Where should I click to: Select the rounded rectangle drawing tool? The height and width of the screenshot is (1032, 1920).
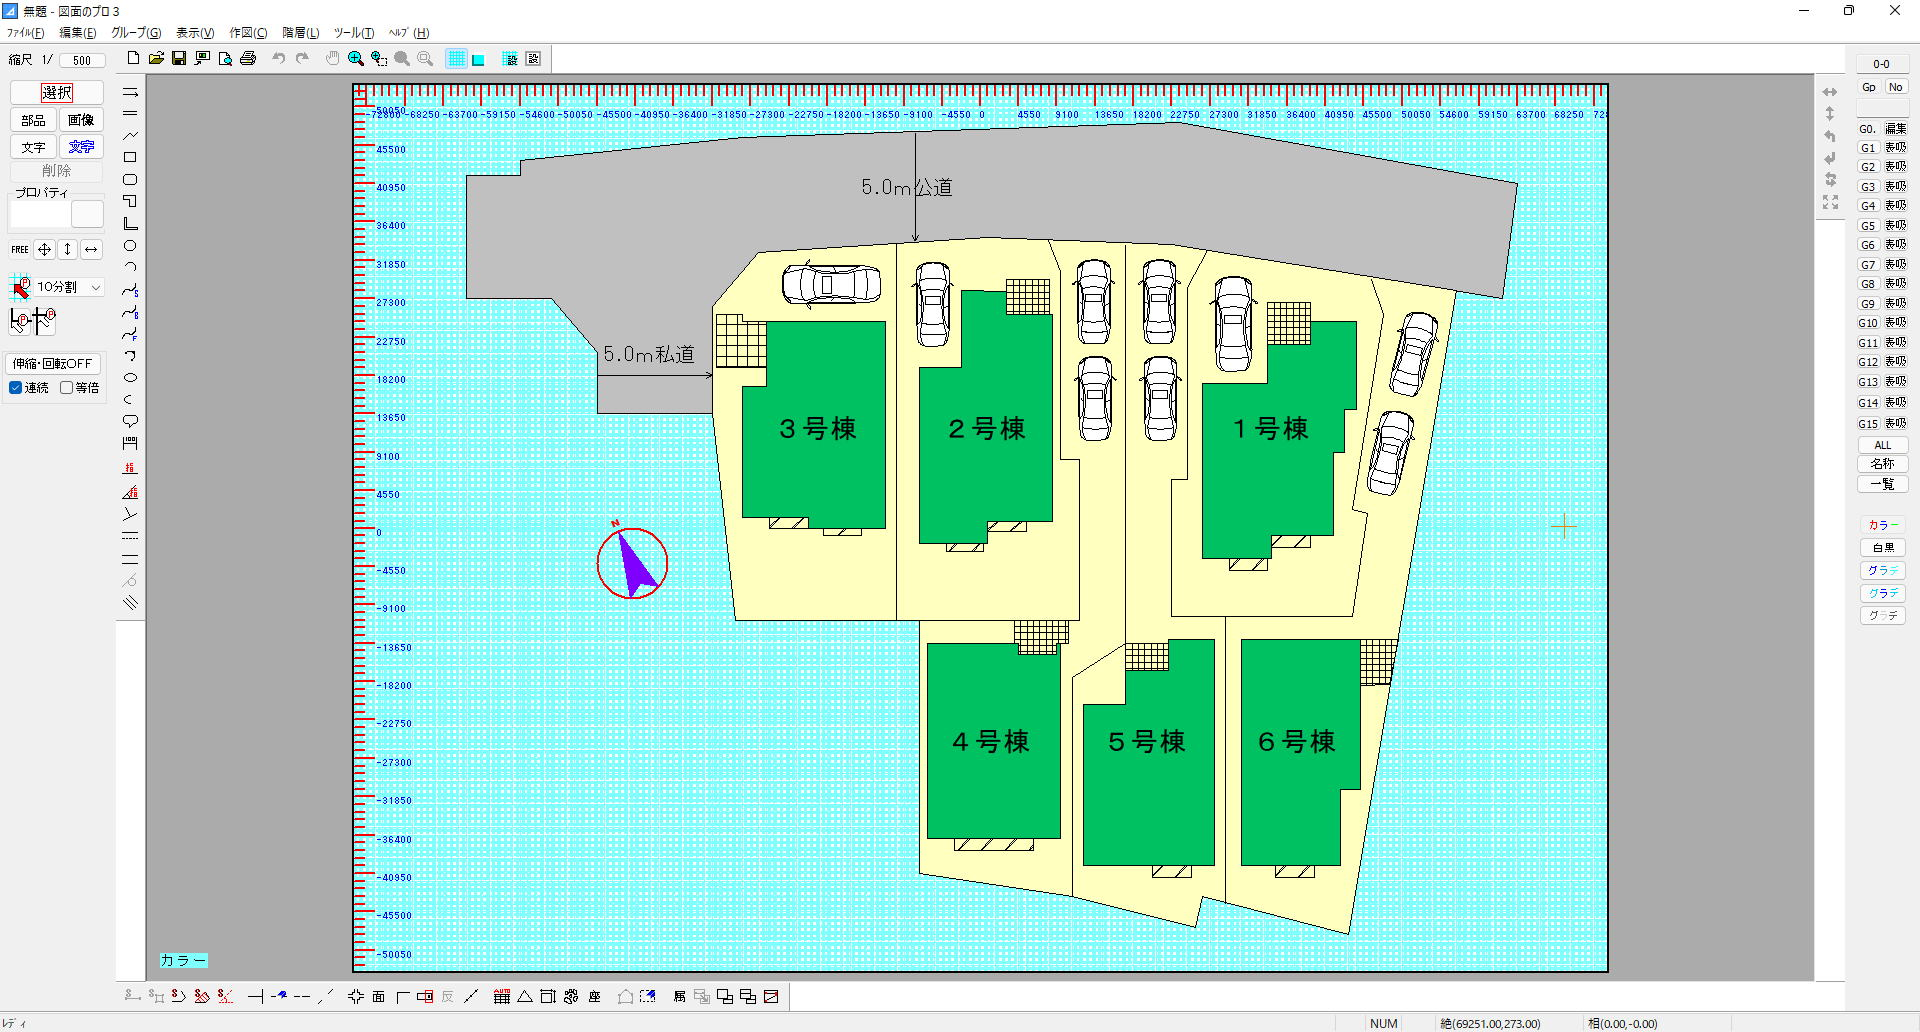tap(130, 180)
